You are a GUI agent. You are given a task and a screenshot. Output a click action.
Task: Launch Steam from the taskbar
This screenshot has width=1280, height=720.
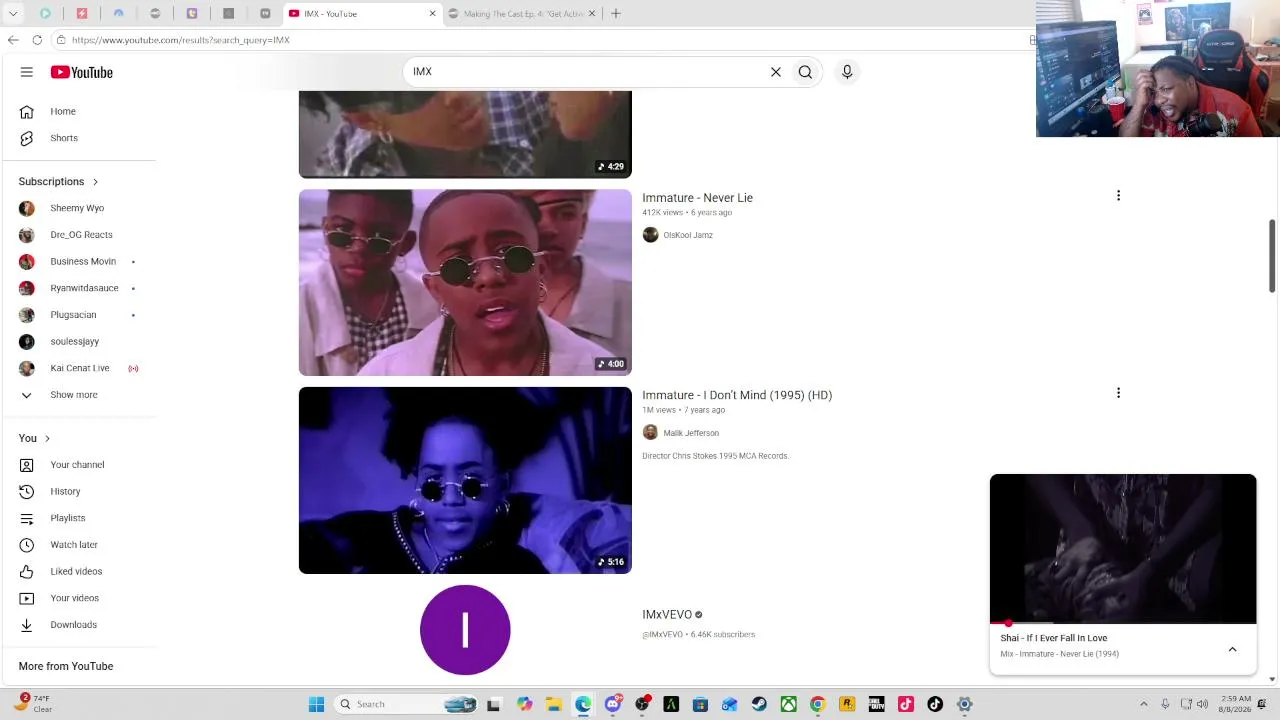[x=759, y=704]
